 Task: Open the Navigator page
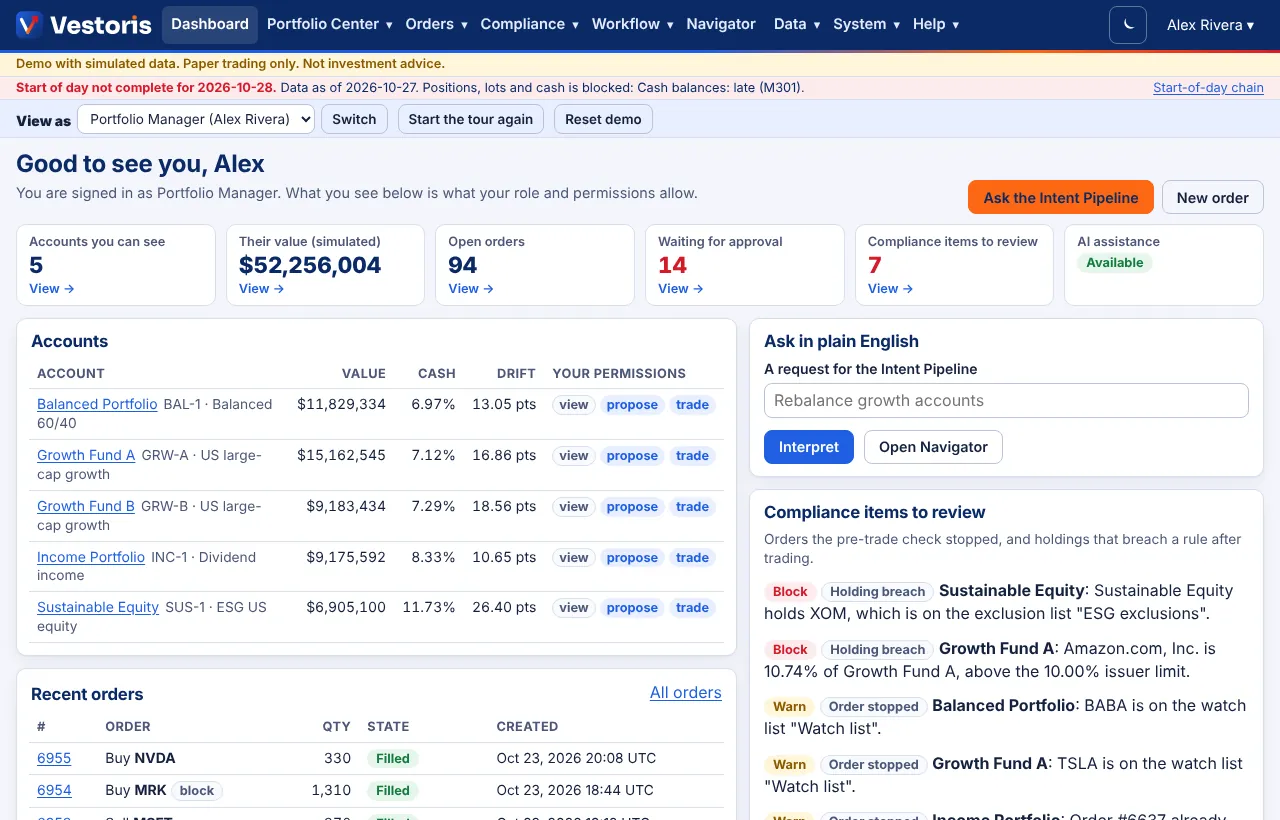721,25
